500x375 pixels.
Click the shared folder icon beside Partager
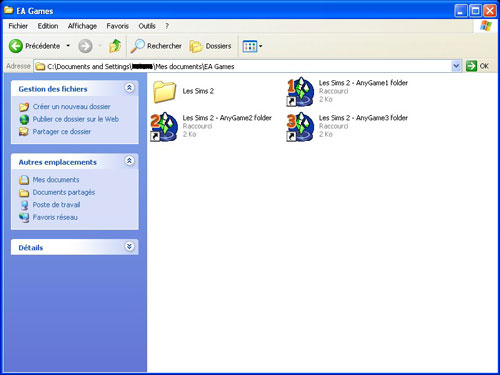[24, 132]
